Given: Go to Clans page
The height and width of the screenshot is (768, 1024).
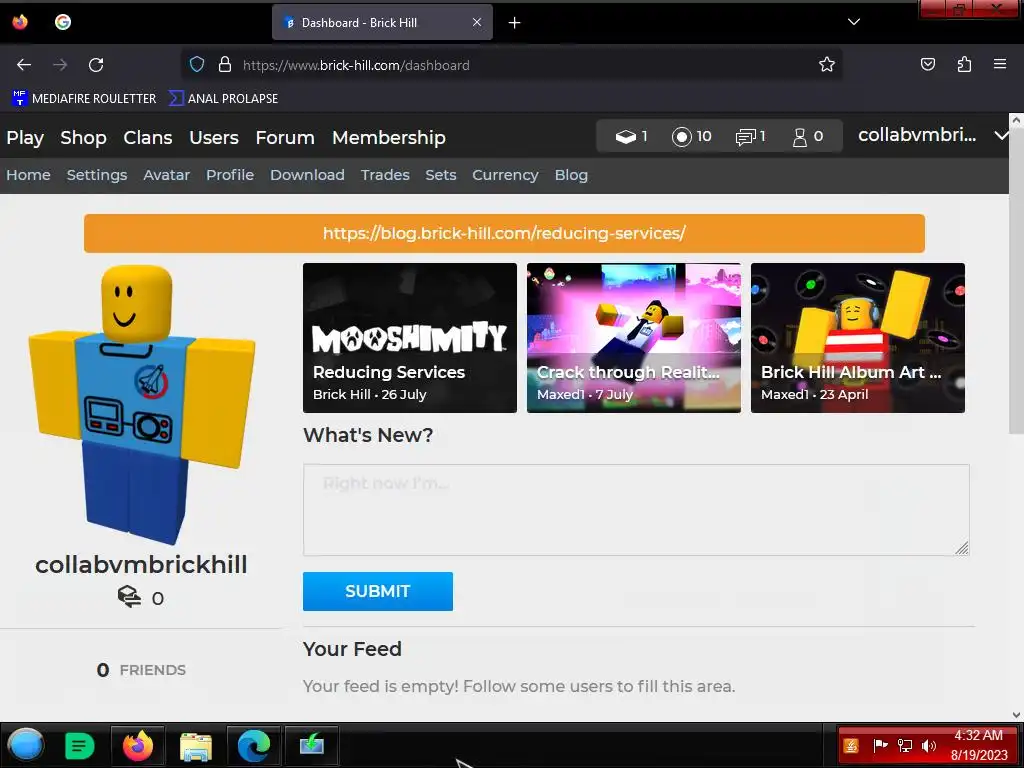Looking at the screenshot, I should tap(148, 138).
